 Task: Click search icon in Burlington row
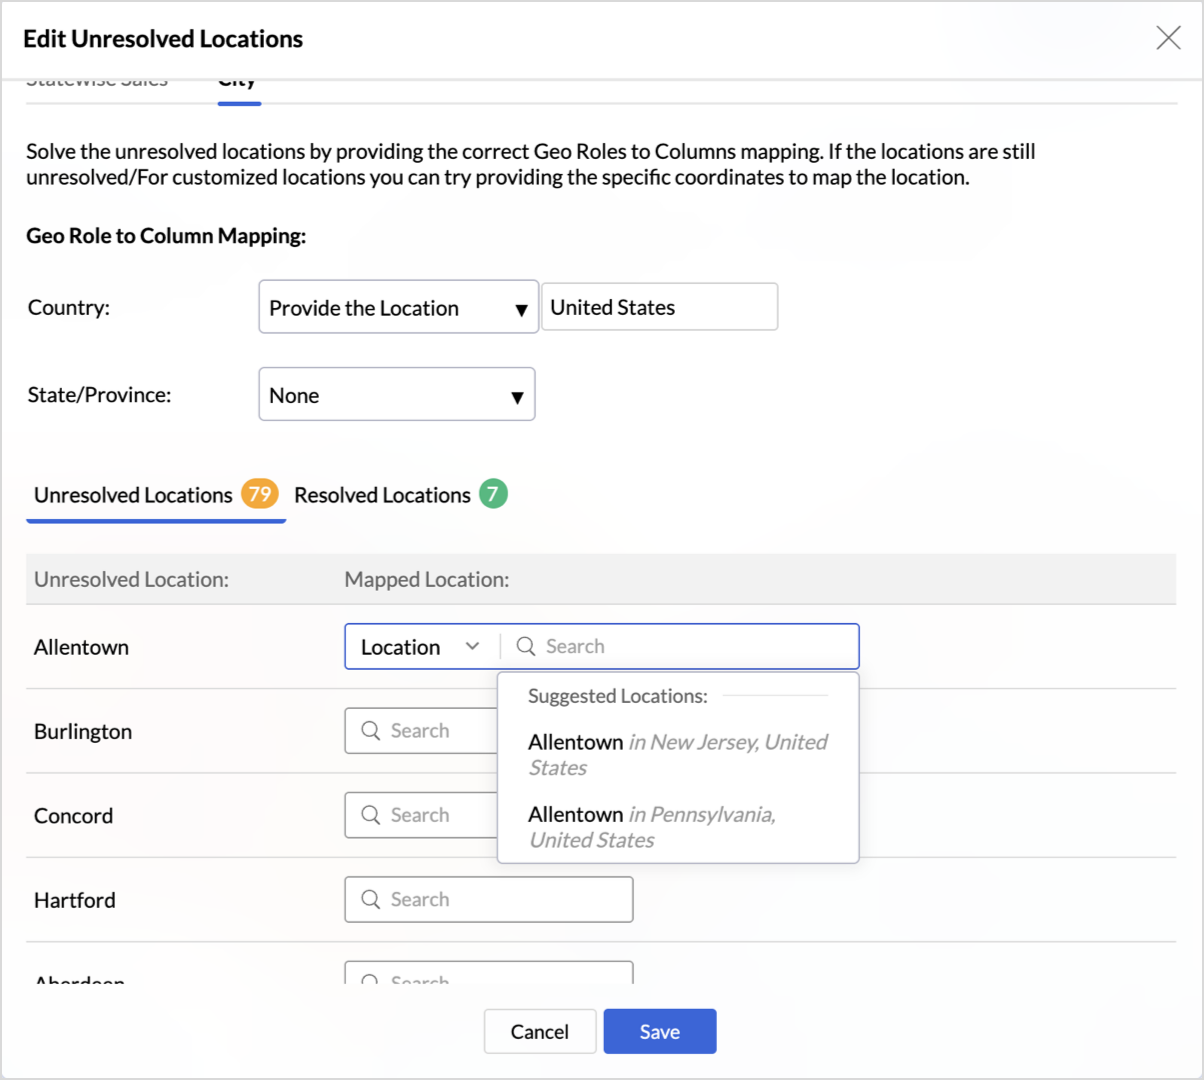[x=371, y=731]
